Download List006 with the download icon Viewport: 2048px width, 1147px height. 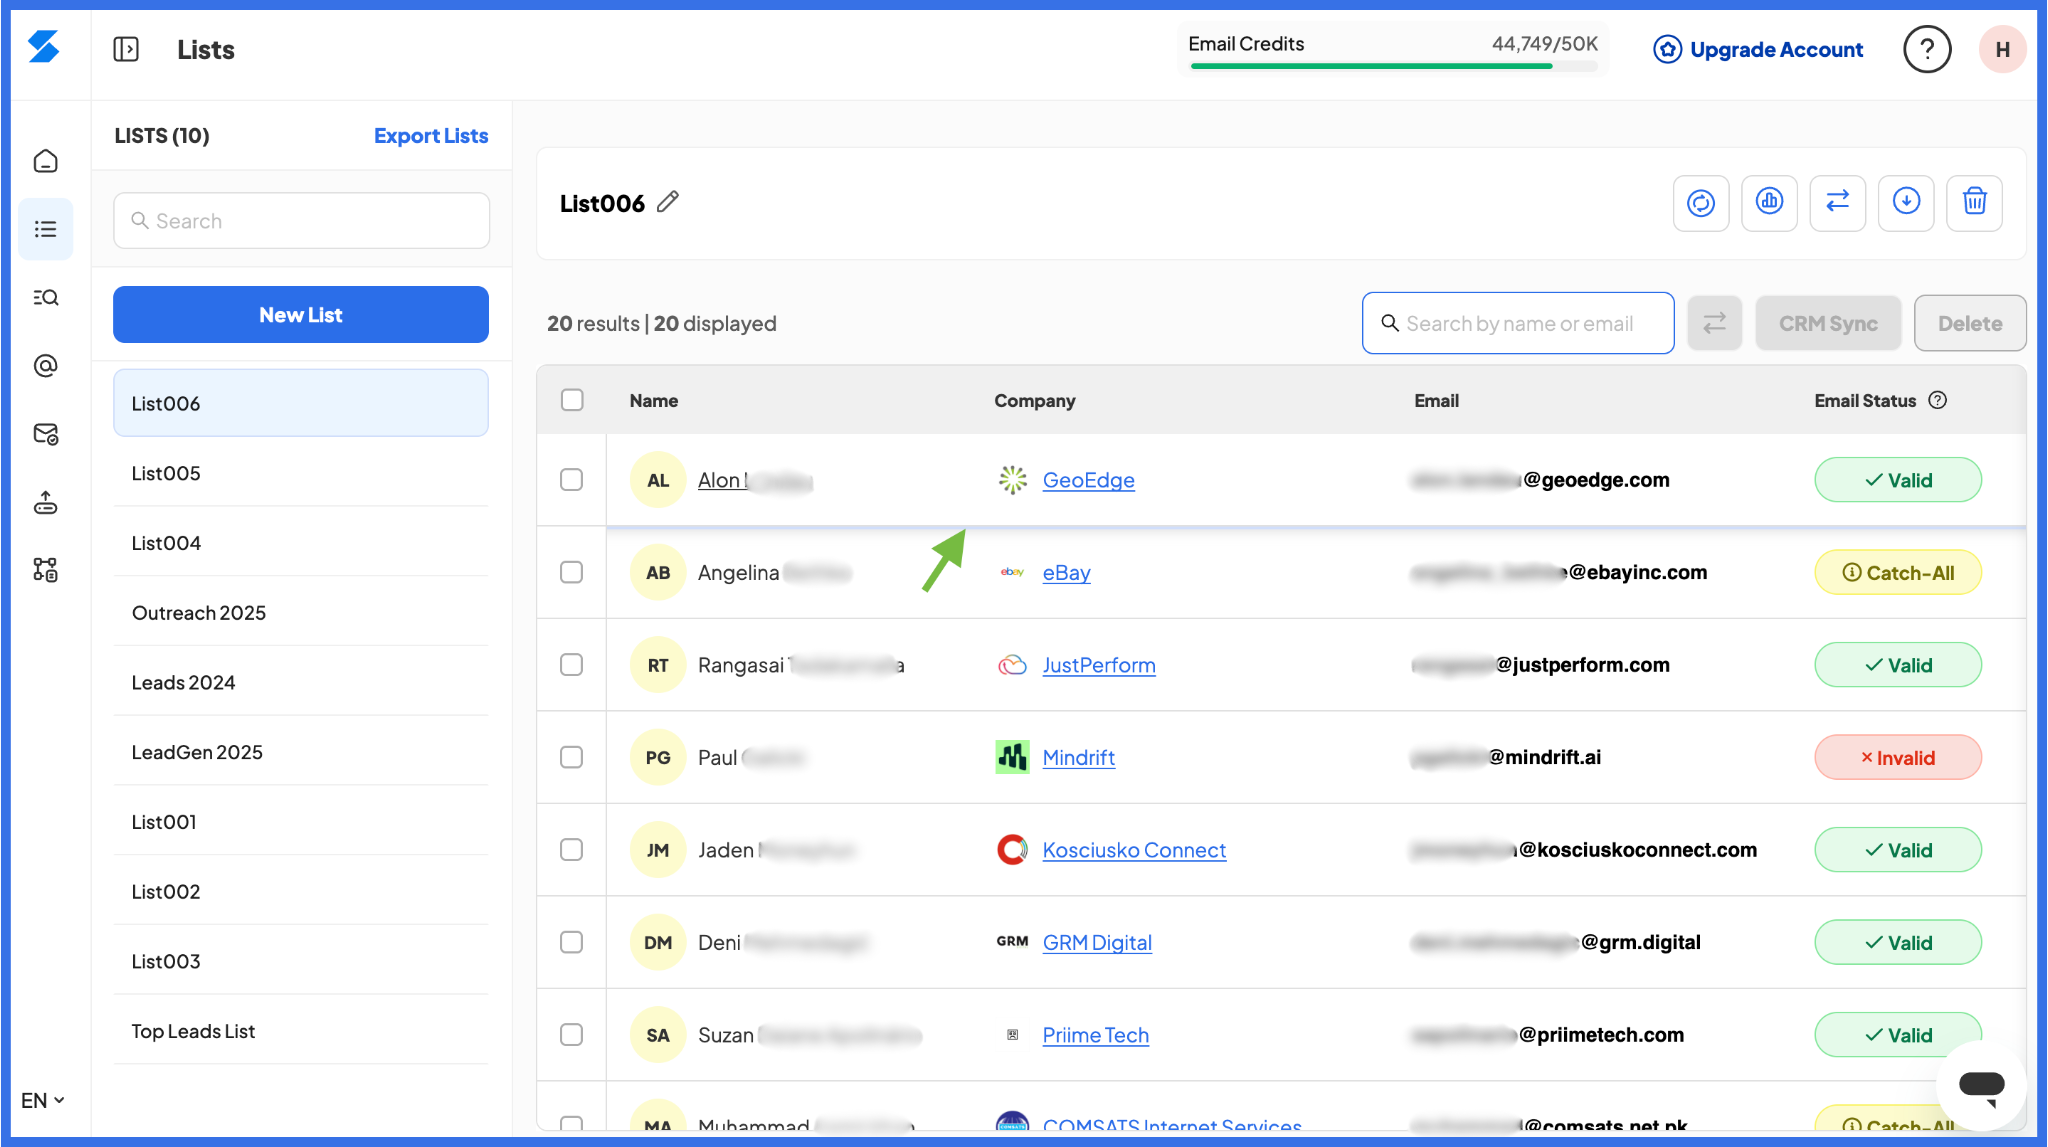(1906, 203)
